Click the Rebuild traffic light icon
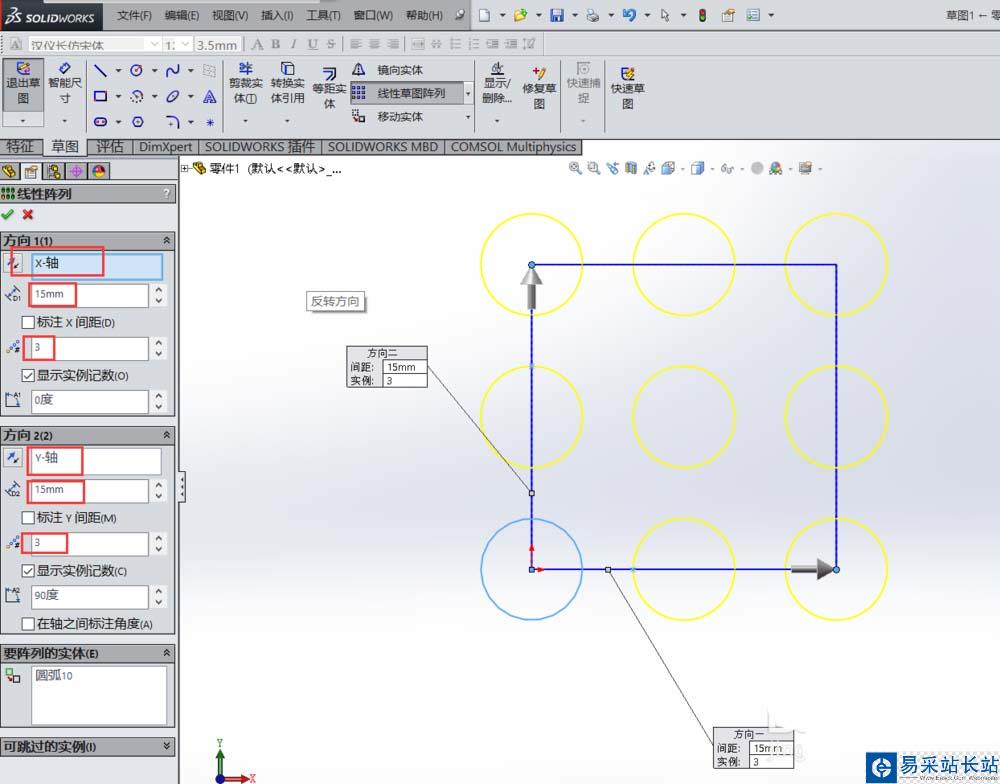The height and width of the screenshot is (784, 1000). tap(702, 15)
